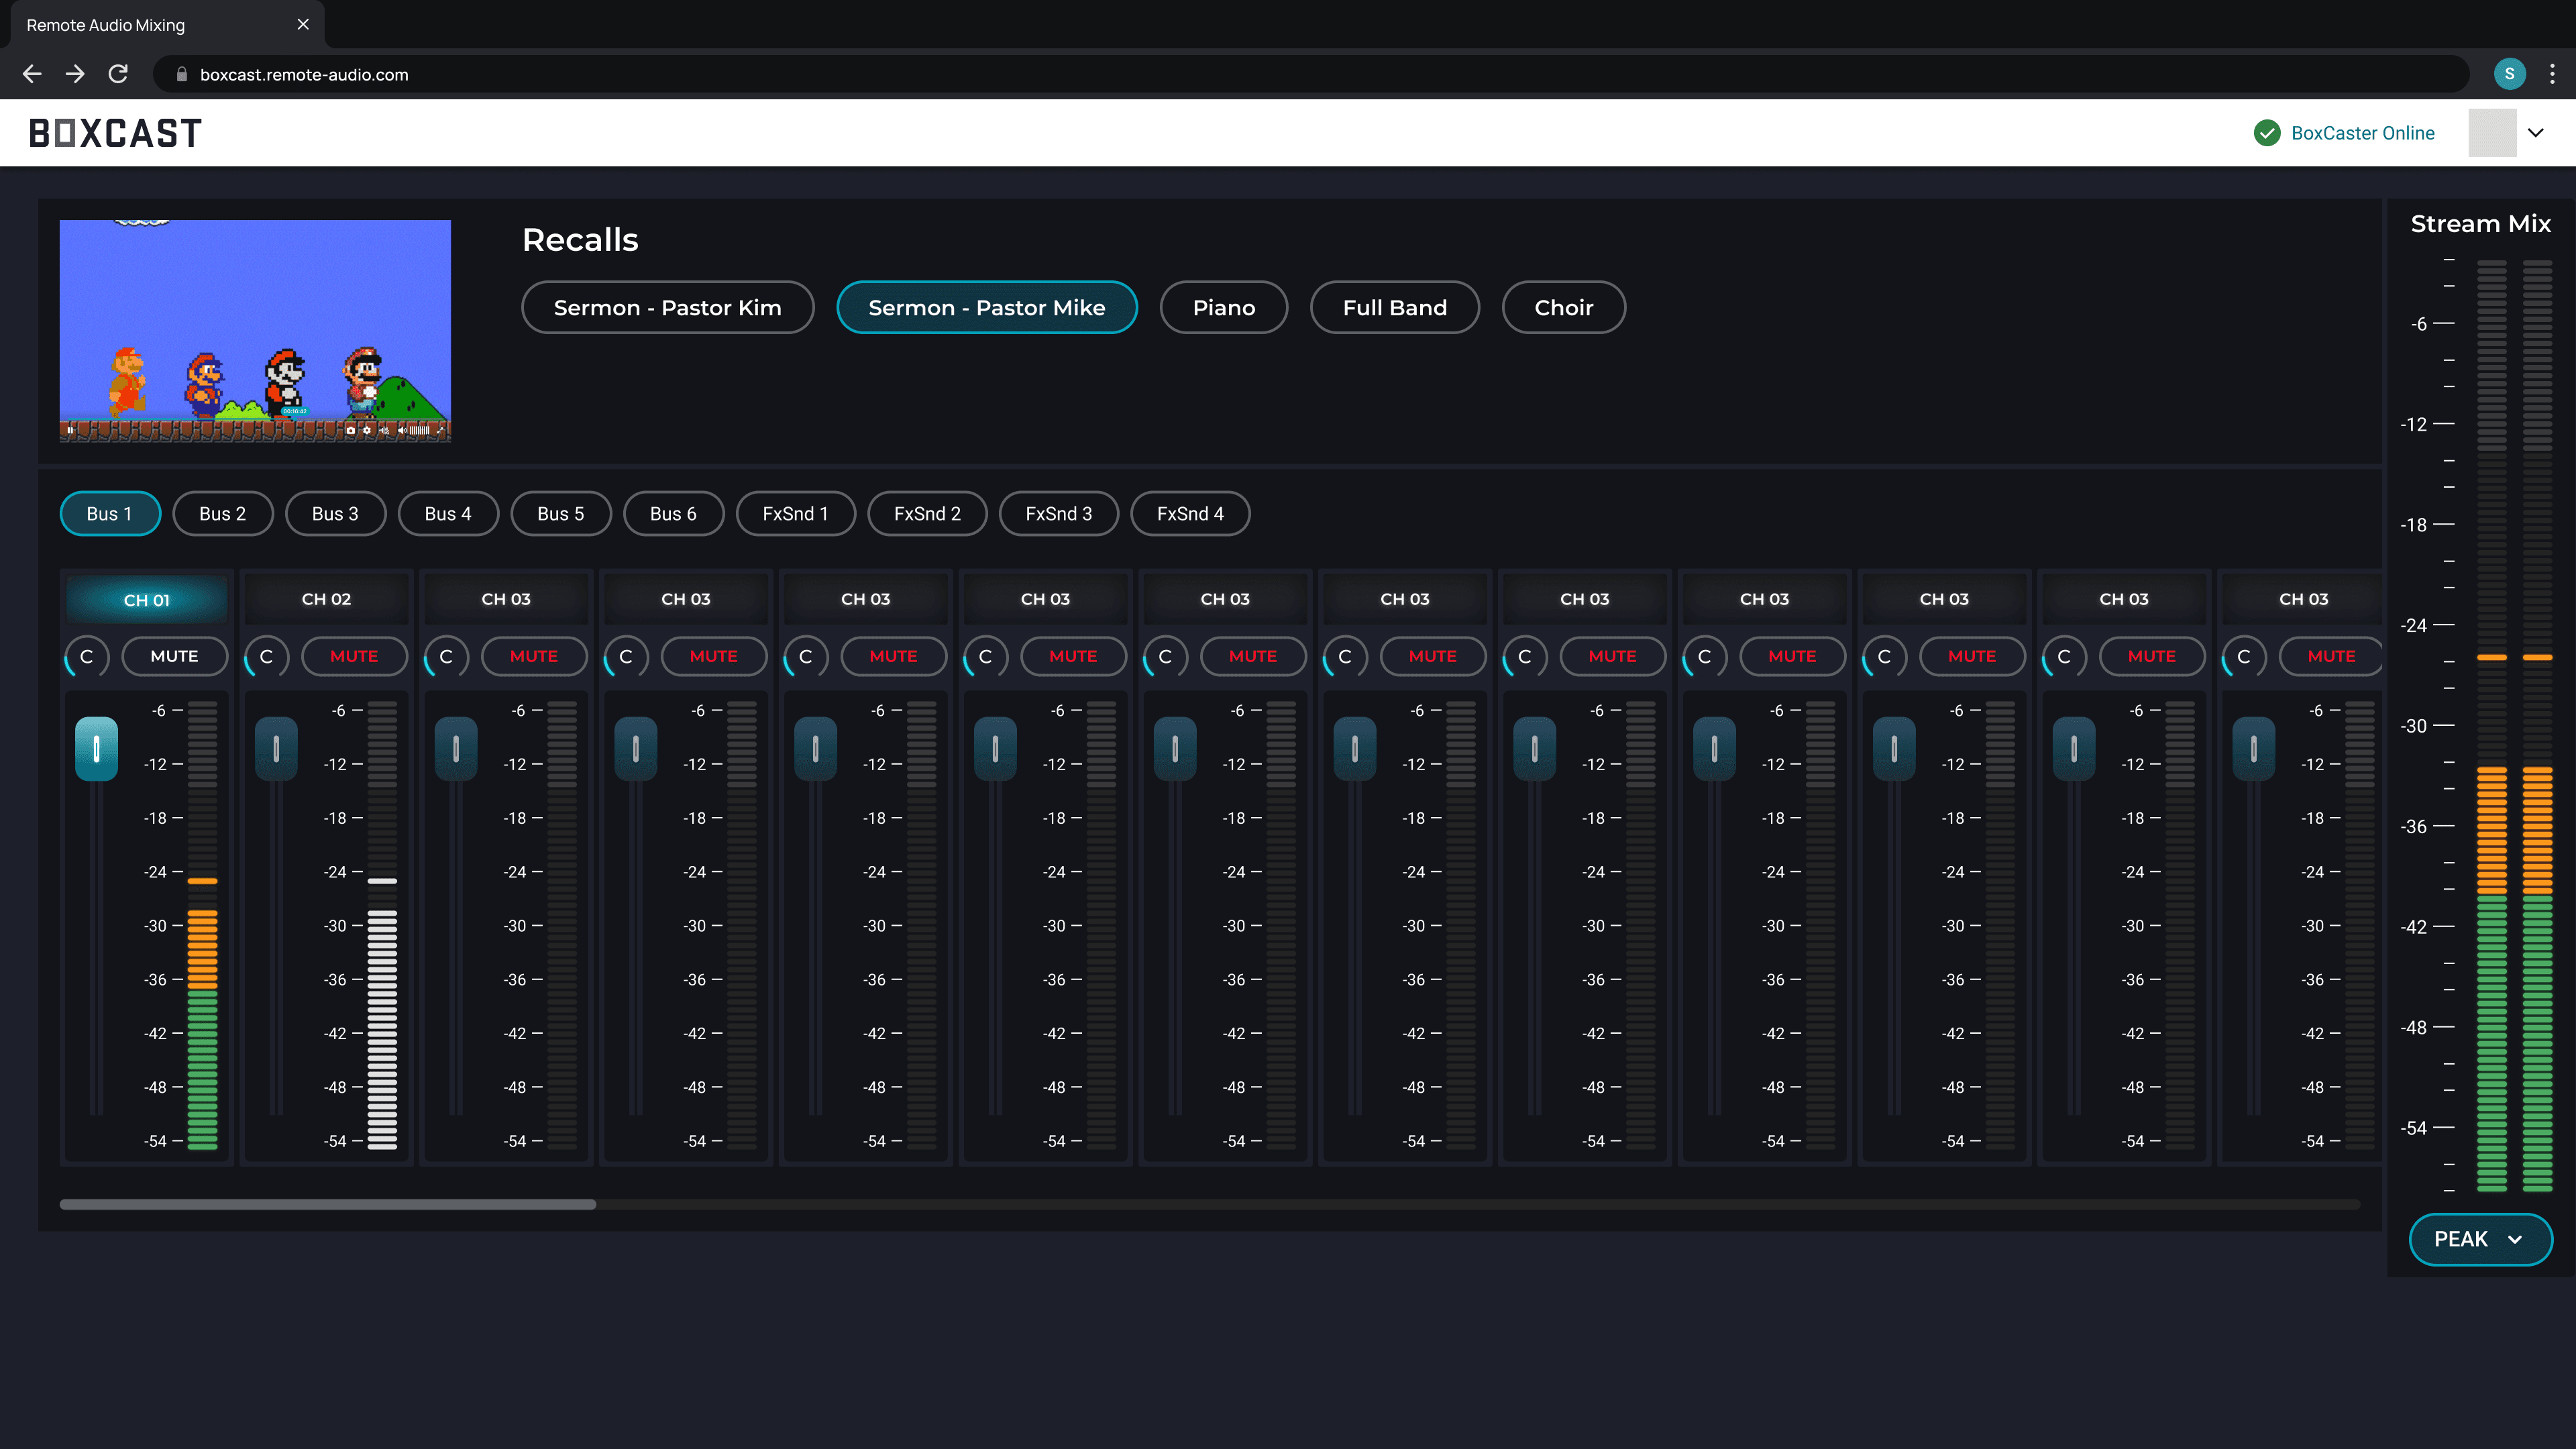Click the green BoxCaster Online check icon
Viewport: 2576px width, 1449px height.
pyautogui.click(x=2266, y=133)
